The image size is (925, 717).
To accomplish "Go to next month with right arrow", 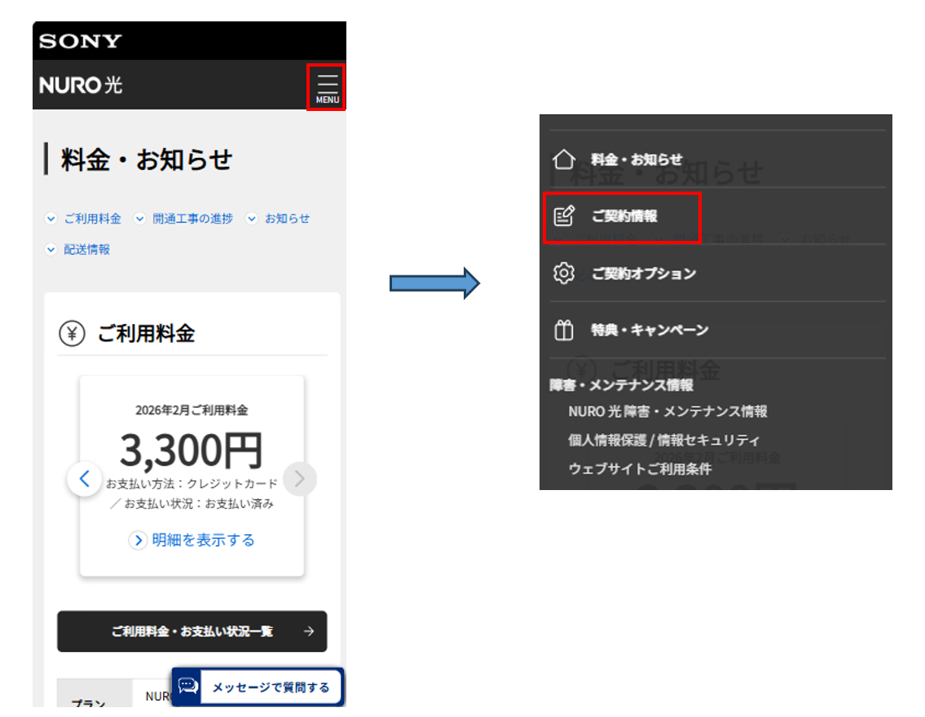I will coord(300,478).
